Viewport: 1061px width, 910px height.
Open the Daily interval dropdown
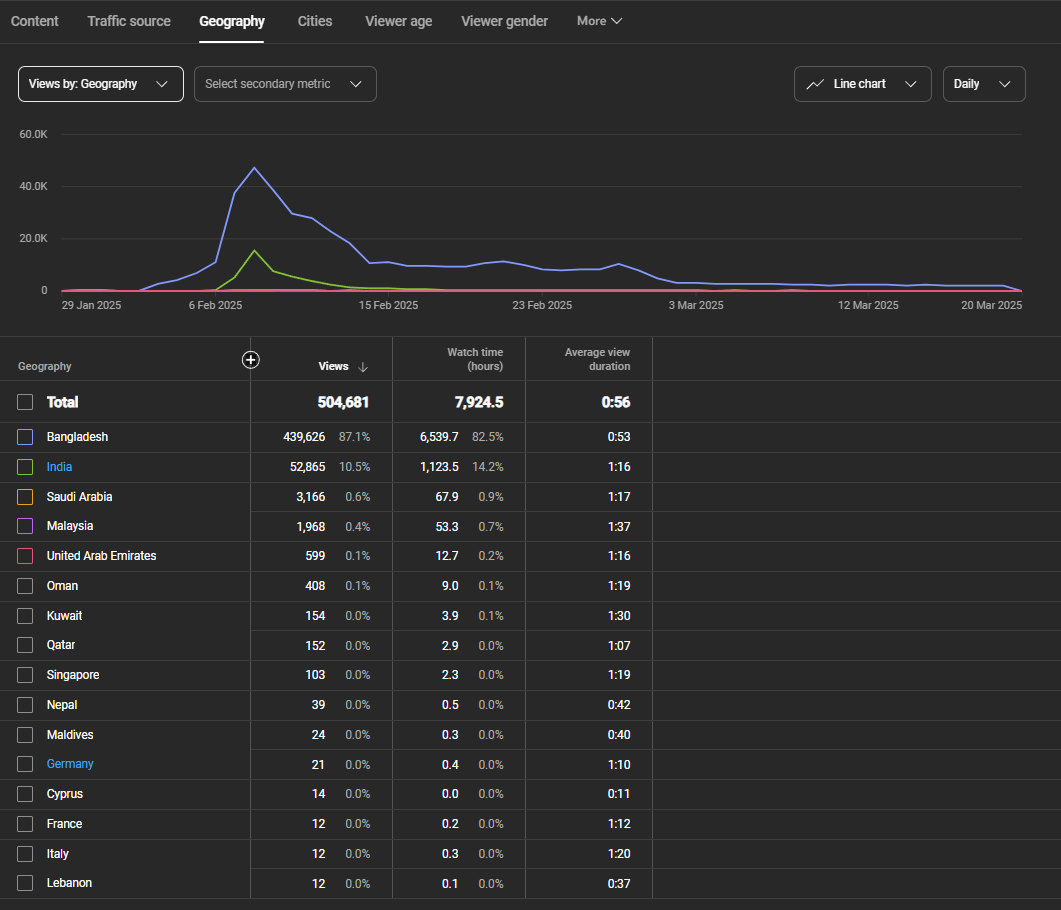pos(983,84)
